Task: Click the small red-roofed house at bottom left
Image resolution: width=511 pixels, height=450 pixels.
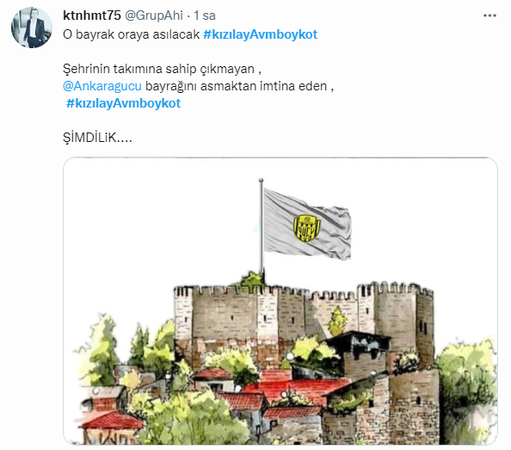Action: coord(112,425)
